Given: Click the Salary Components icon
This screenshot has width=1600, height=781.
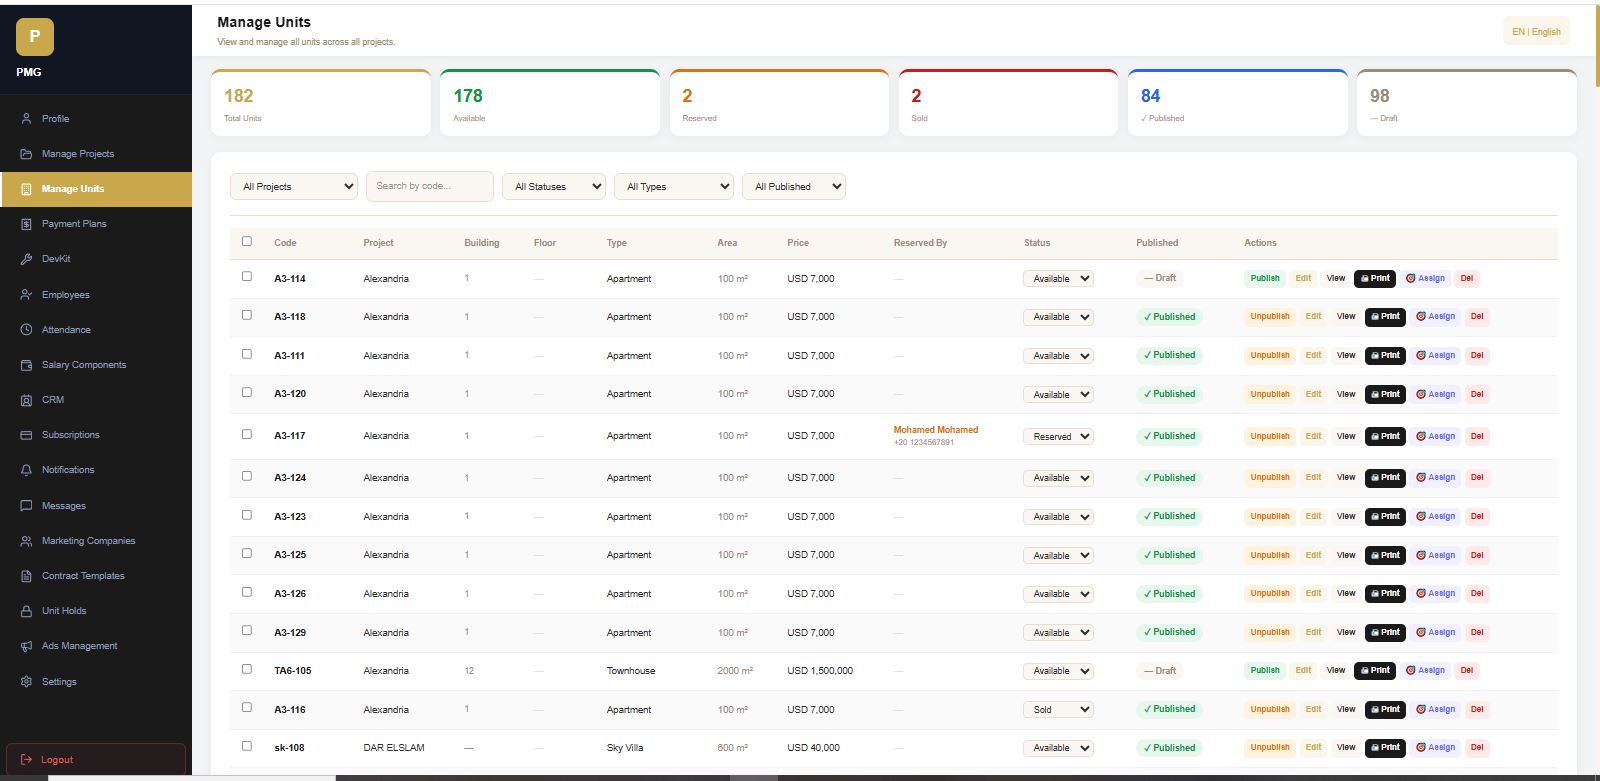Looking at the screenshot, I should tap(26, 365).
